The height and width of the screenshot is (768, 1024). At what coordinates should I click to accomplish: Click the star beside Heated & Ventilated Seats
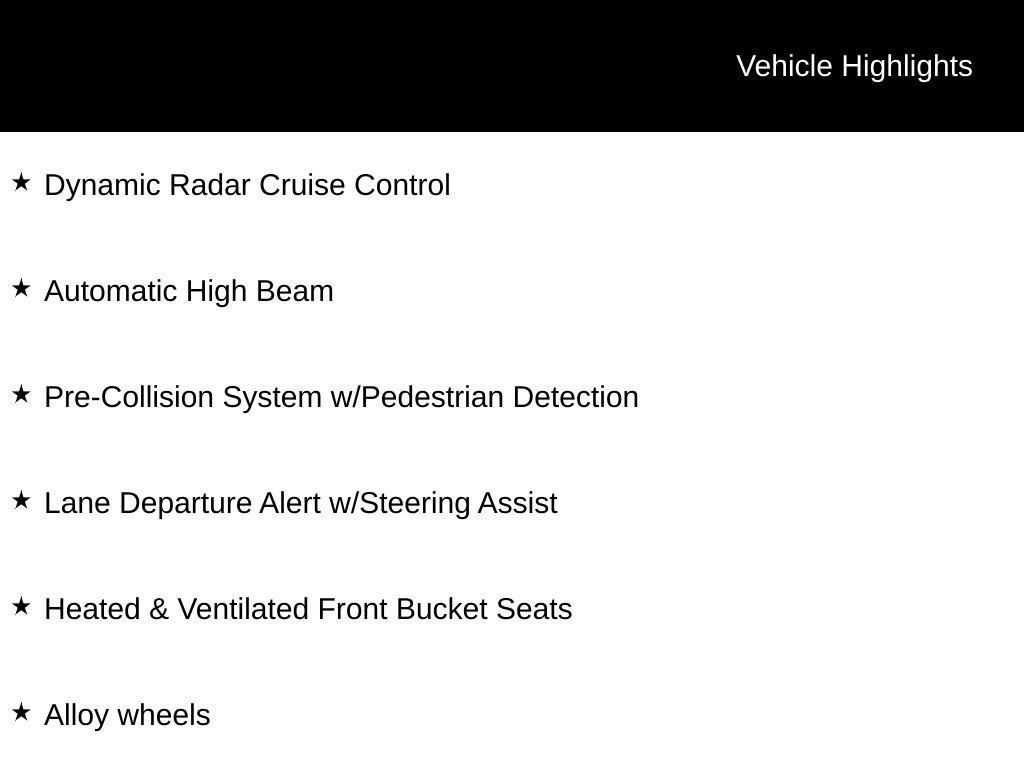[21, 606]
